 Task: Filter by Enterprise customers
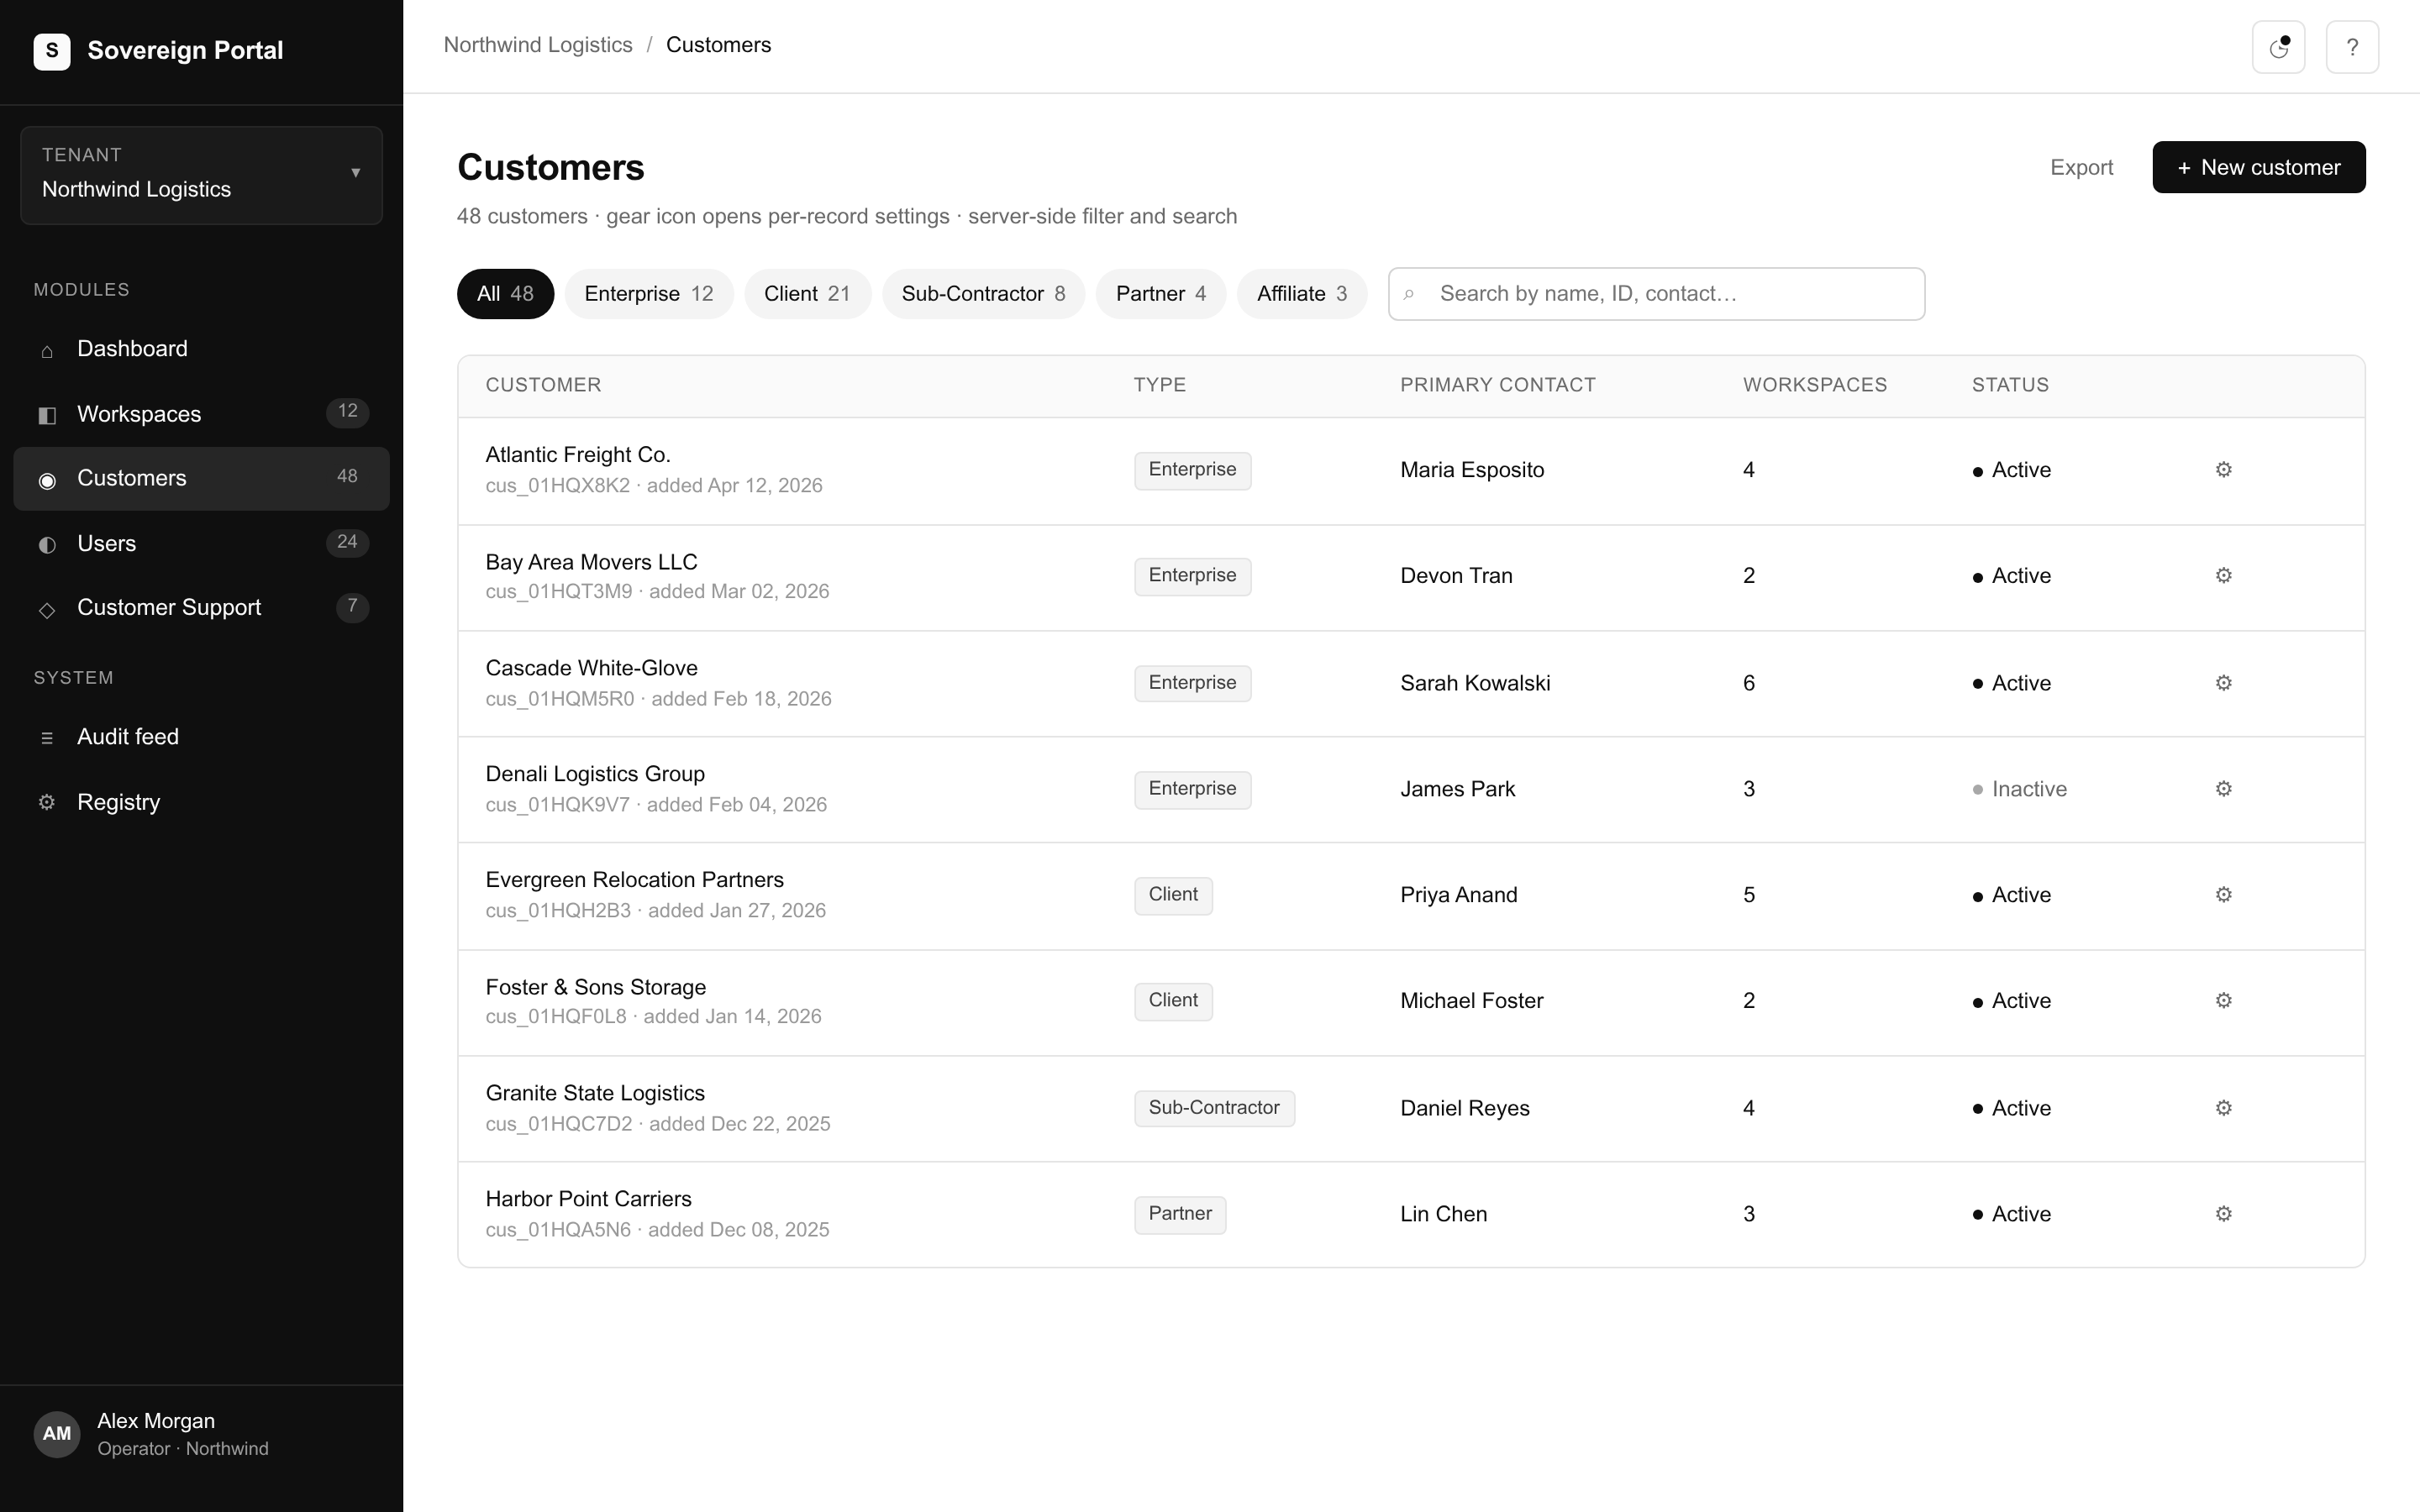[649, 294]
